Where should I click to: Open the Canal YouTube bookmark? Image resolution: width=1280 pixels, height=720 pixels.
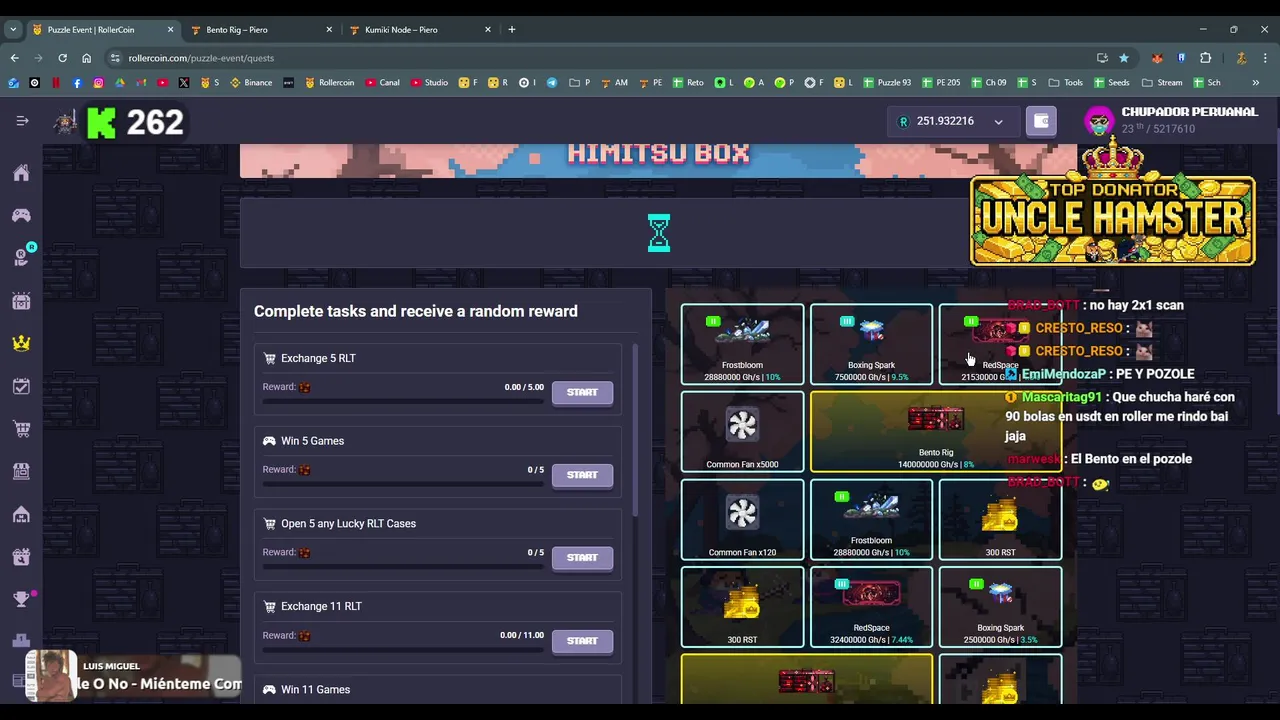[x=383, y=83]
